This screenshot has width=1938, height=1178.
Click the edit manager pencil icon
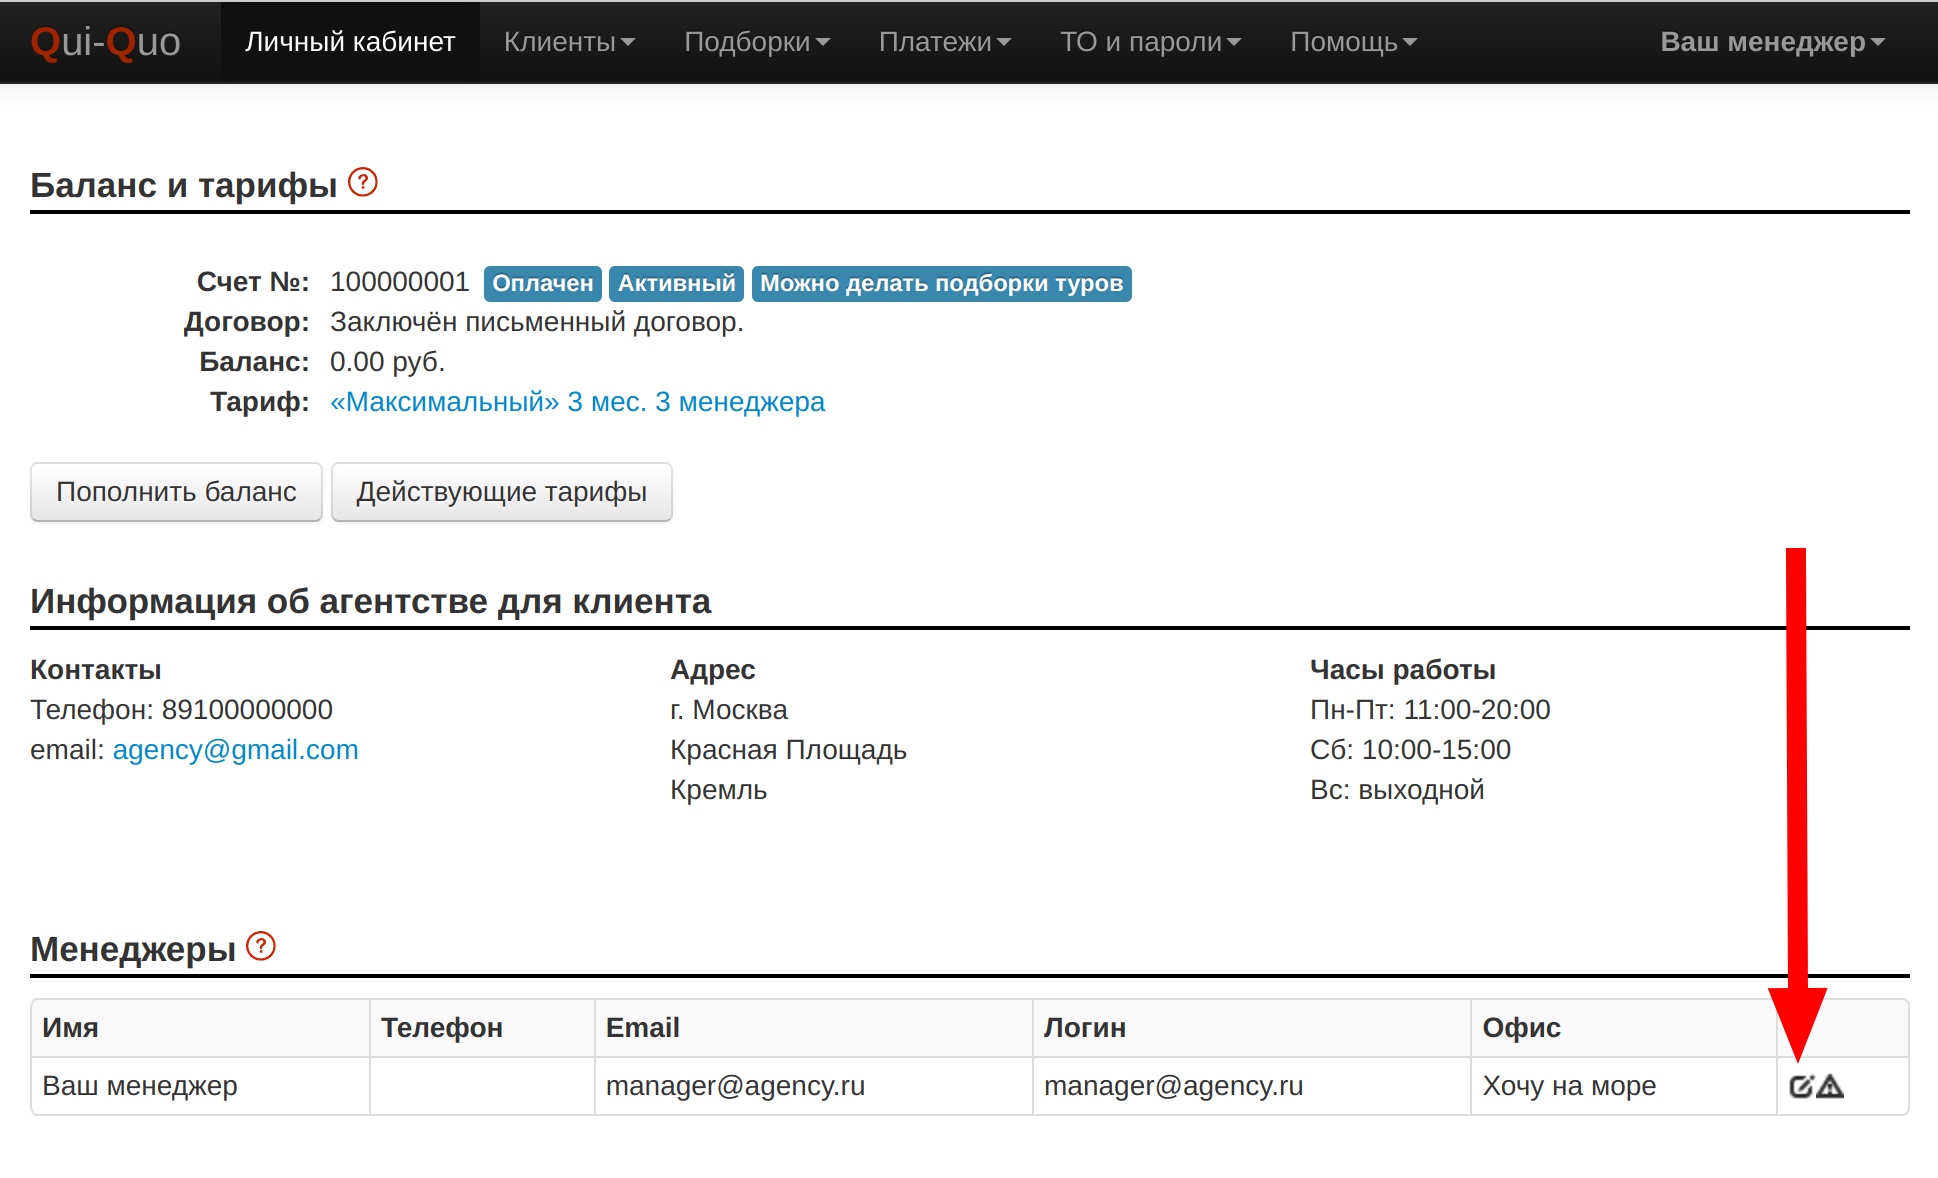tap(1801, 1086)
